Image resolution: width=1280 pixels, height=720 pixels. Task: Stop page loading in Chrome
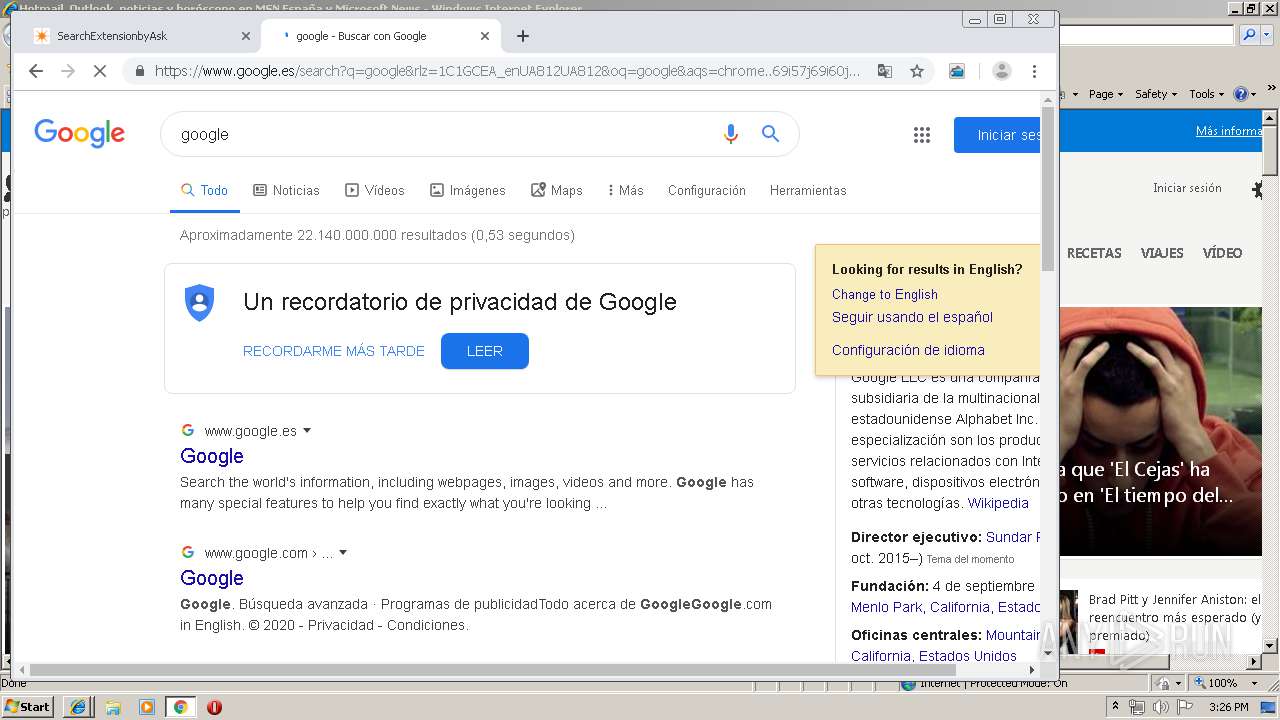[x=100, y=71]
